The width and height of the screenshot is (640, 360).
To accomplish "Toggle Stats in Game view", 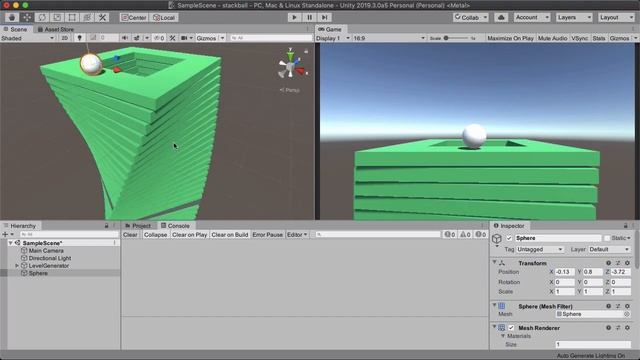I will [x=599, y=38].
